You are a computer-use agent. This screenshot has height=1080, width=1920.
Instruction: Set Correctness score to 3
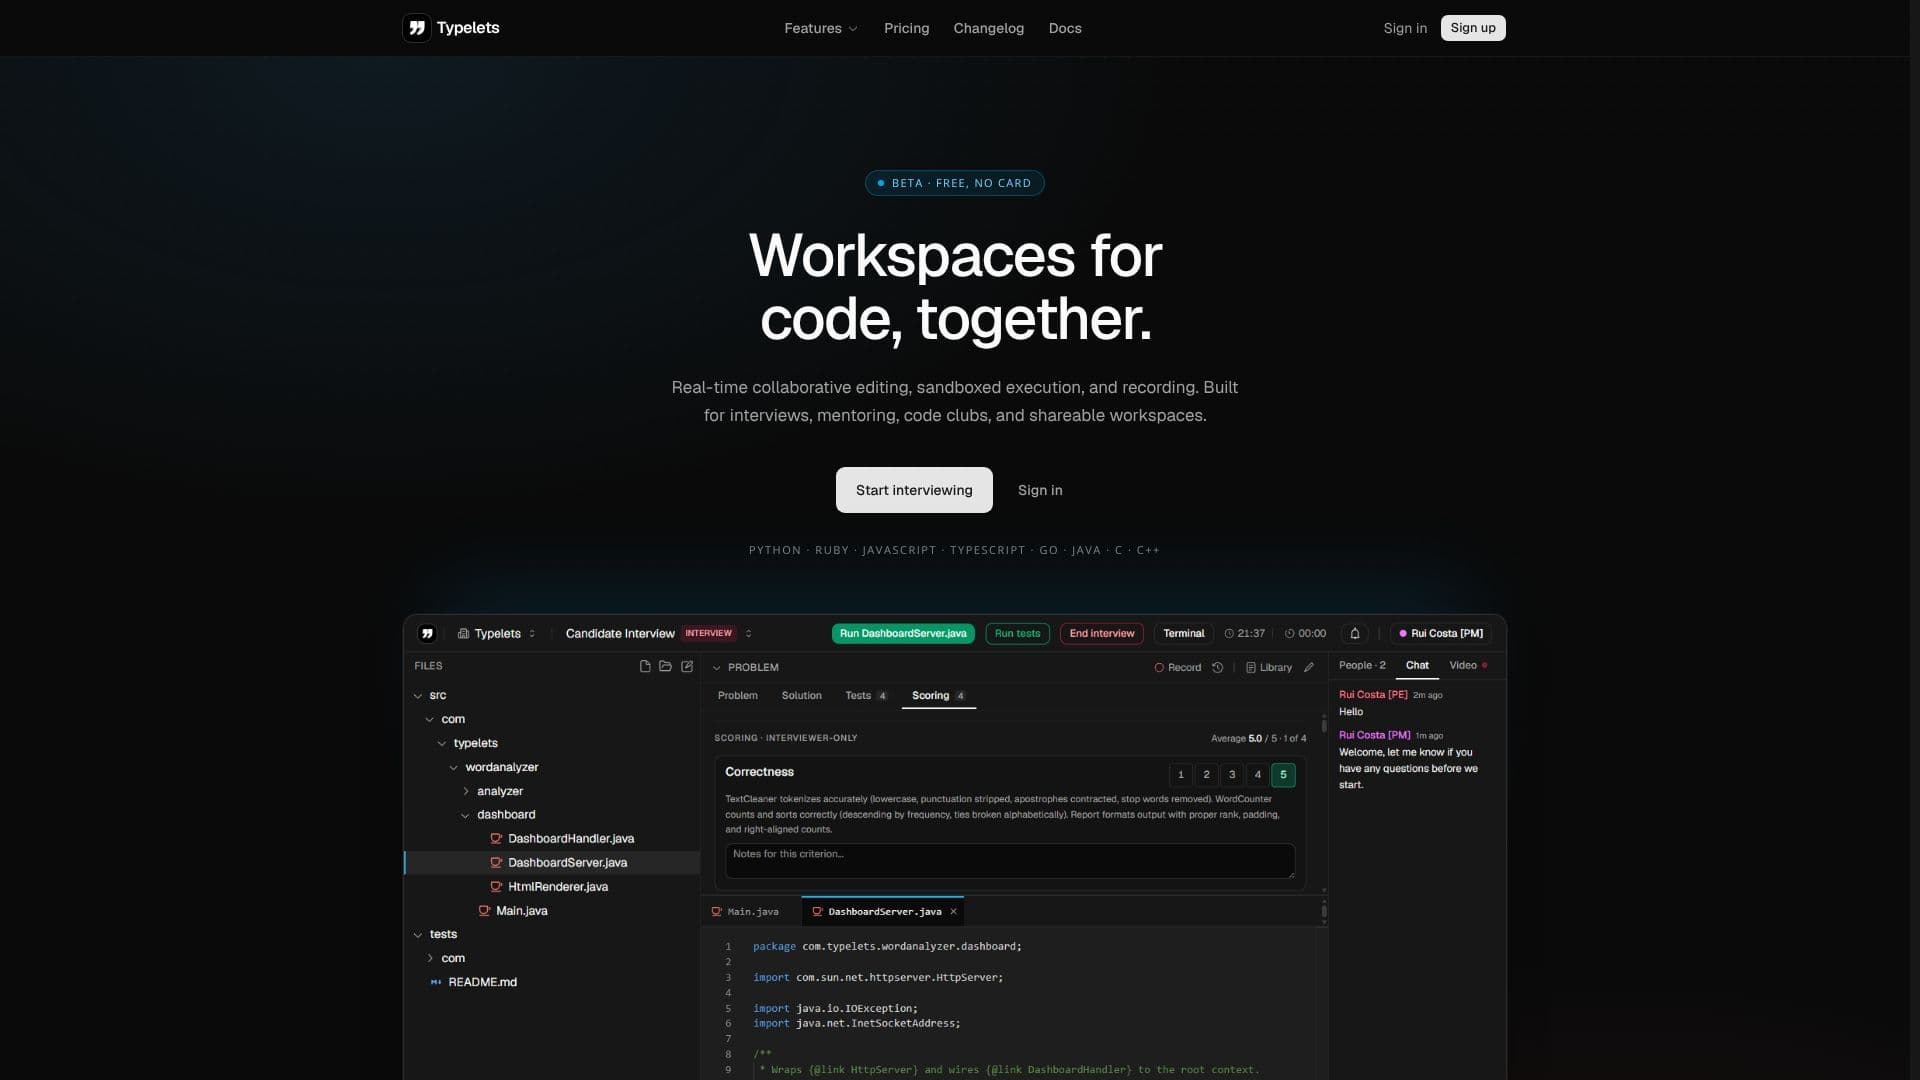tap(1232, 775)
